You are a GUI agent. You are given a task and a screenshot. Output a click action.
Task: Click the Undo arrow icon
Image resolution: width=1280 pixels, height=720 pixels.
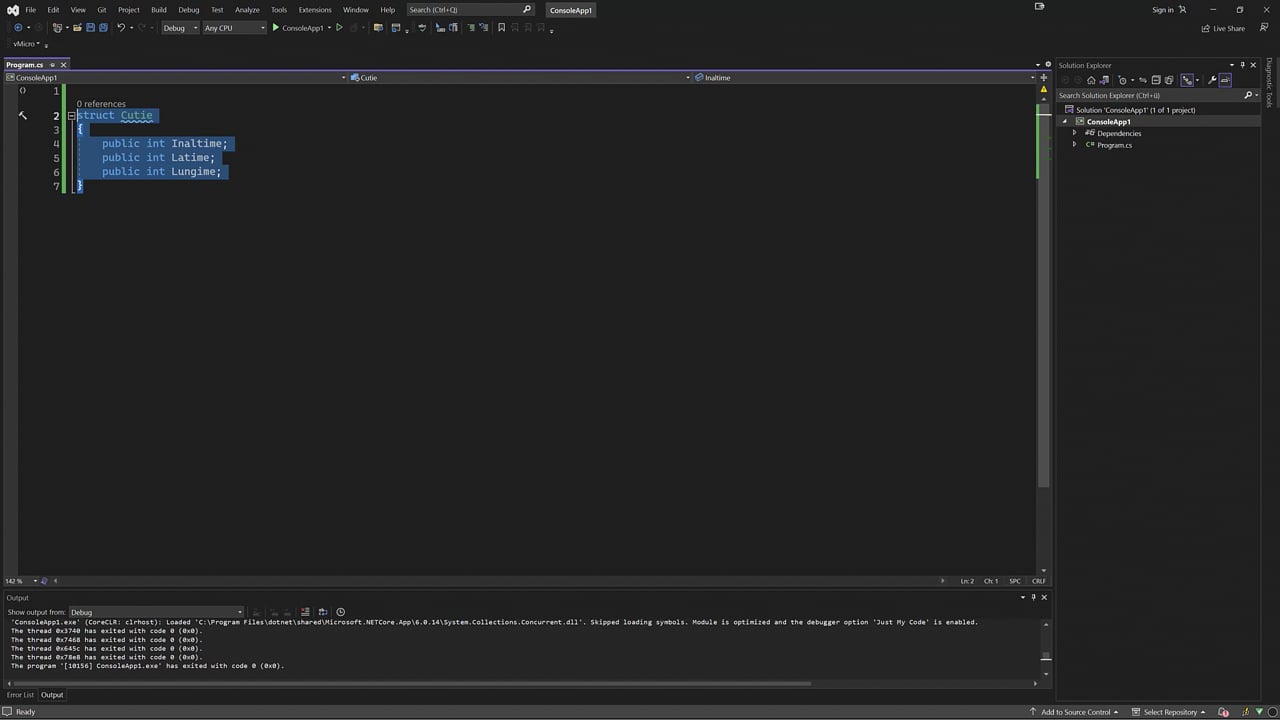point(121,28)
